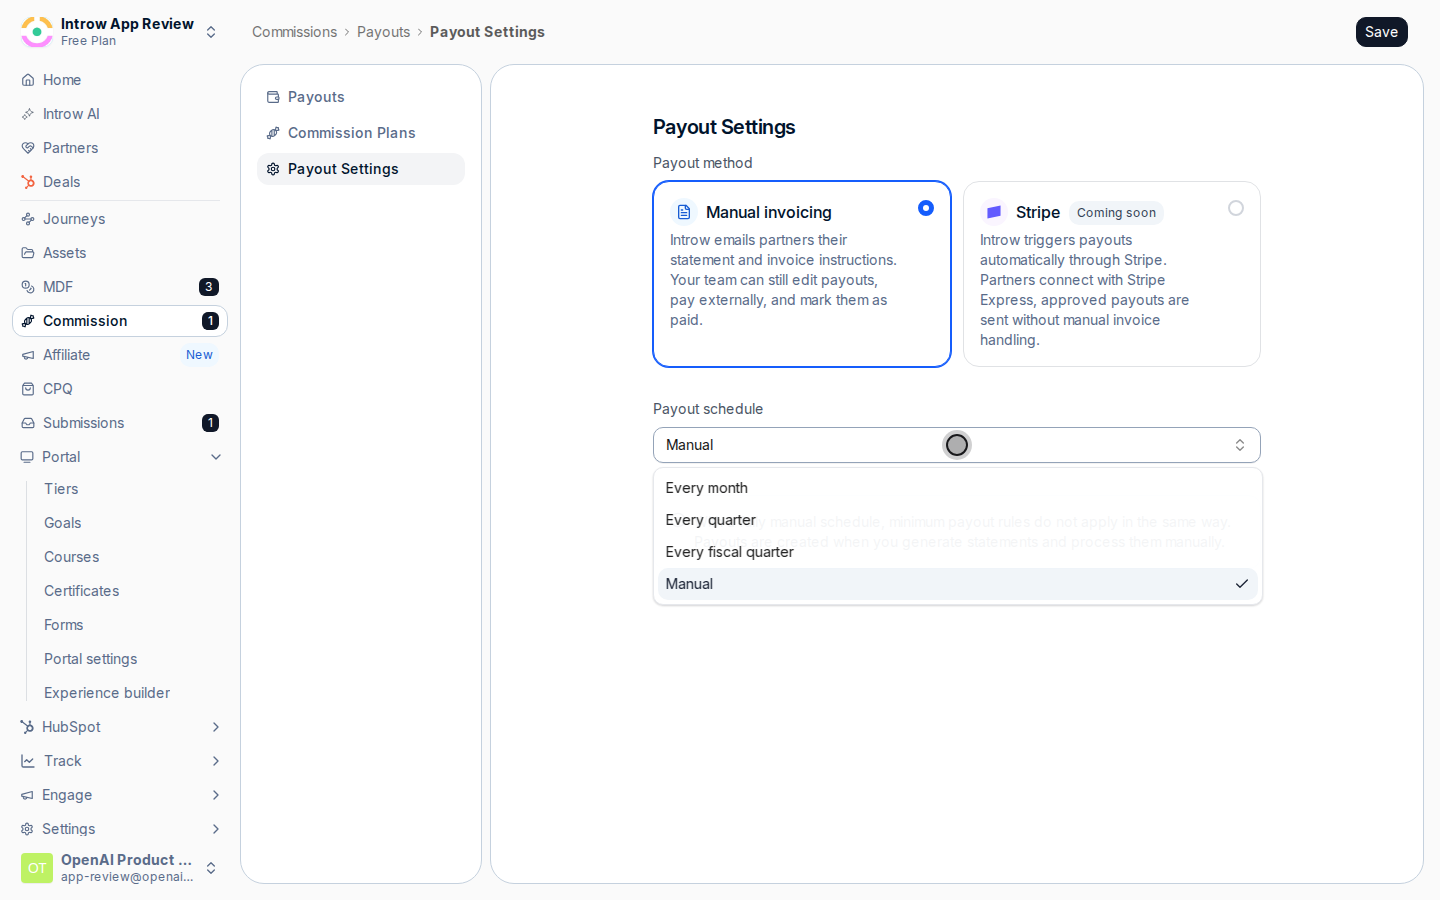Click the Manual invoicing document icon

point(684,212)
